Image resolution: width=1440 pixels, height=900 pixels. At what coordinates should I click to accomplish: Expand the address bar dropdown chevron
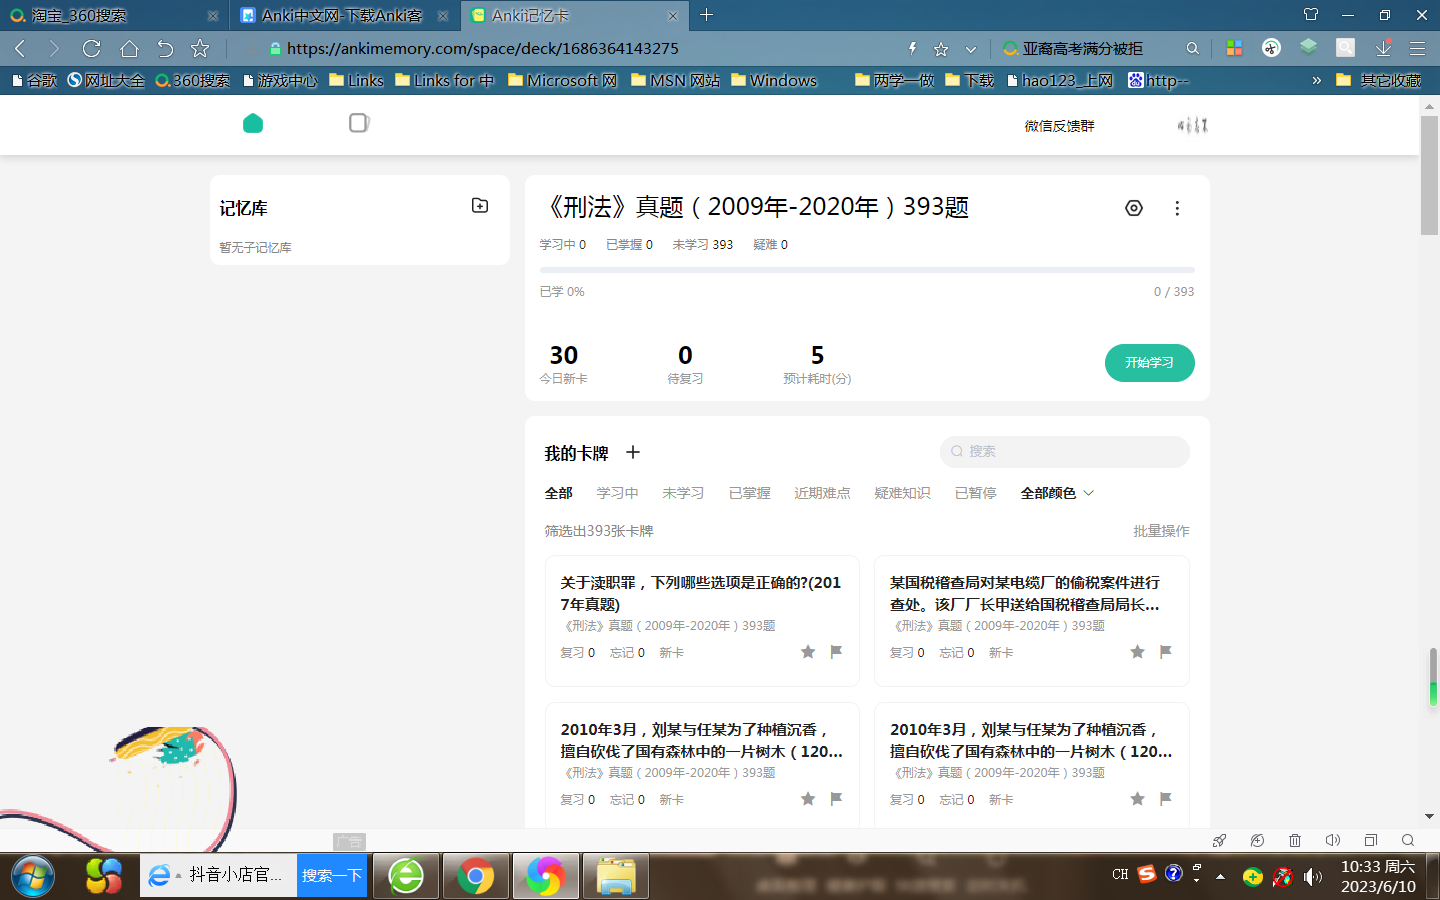[x=970, y=48]
